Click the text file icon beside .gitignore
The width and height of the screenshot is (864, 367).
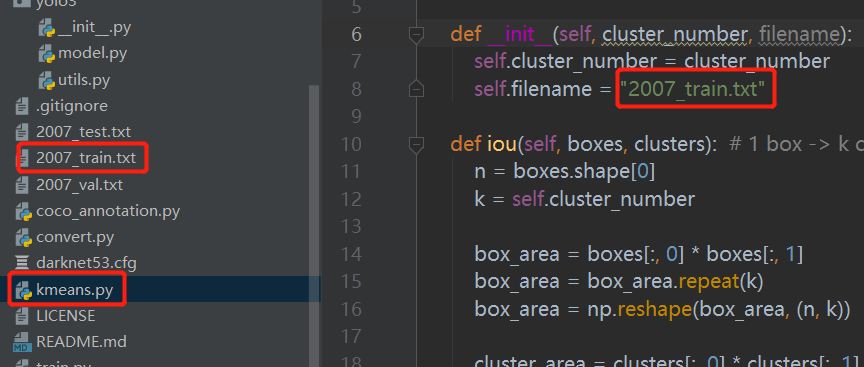point(22,106)
